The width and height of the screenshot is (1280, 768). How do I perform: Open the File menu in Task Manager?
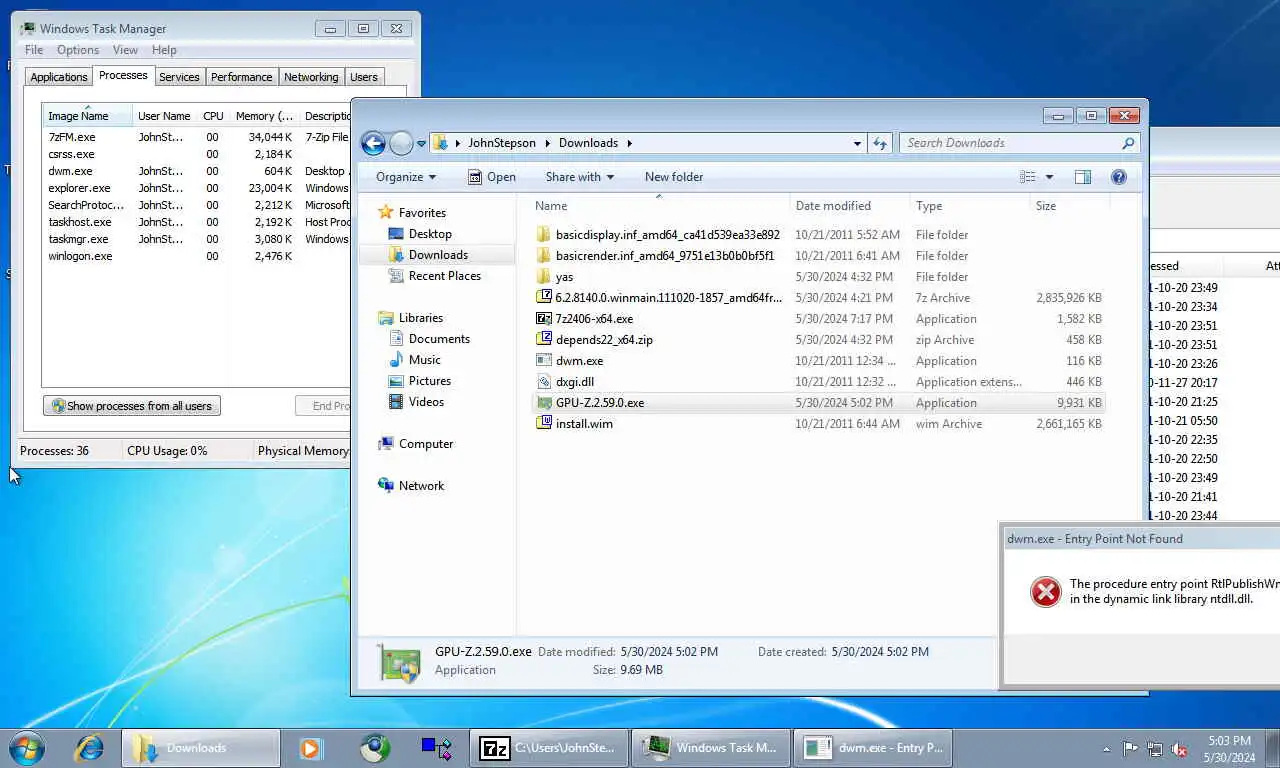pyautogui.click(x=34, y=50)
